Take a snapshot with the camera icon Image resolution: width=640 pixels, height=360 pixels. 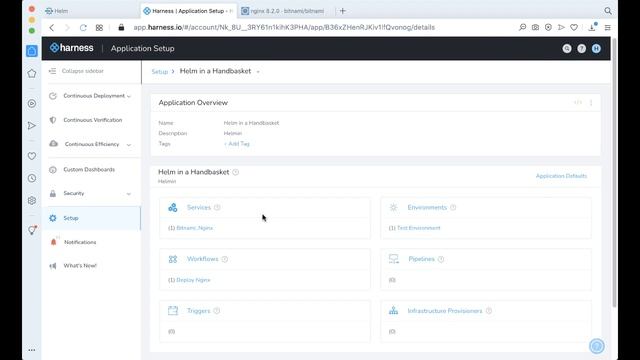click(535, 27)
